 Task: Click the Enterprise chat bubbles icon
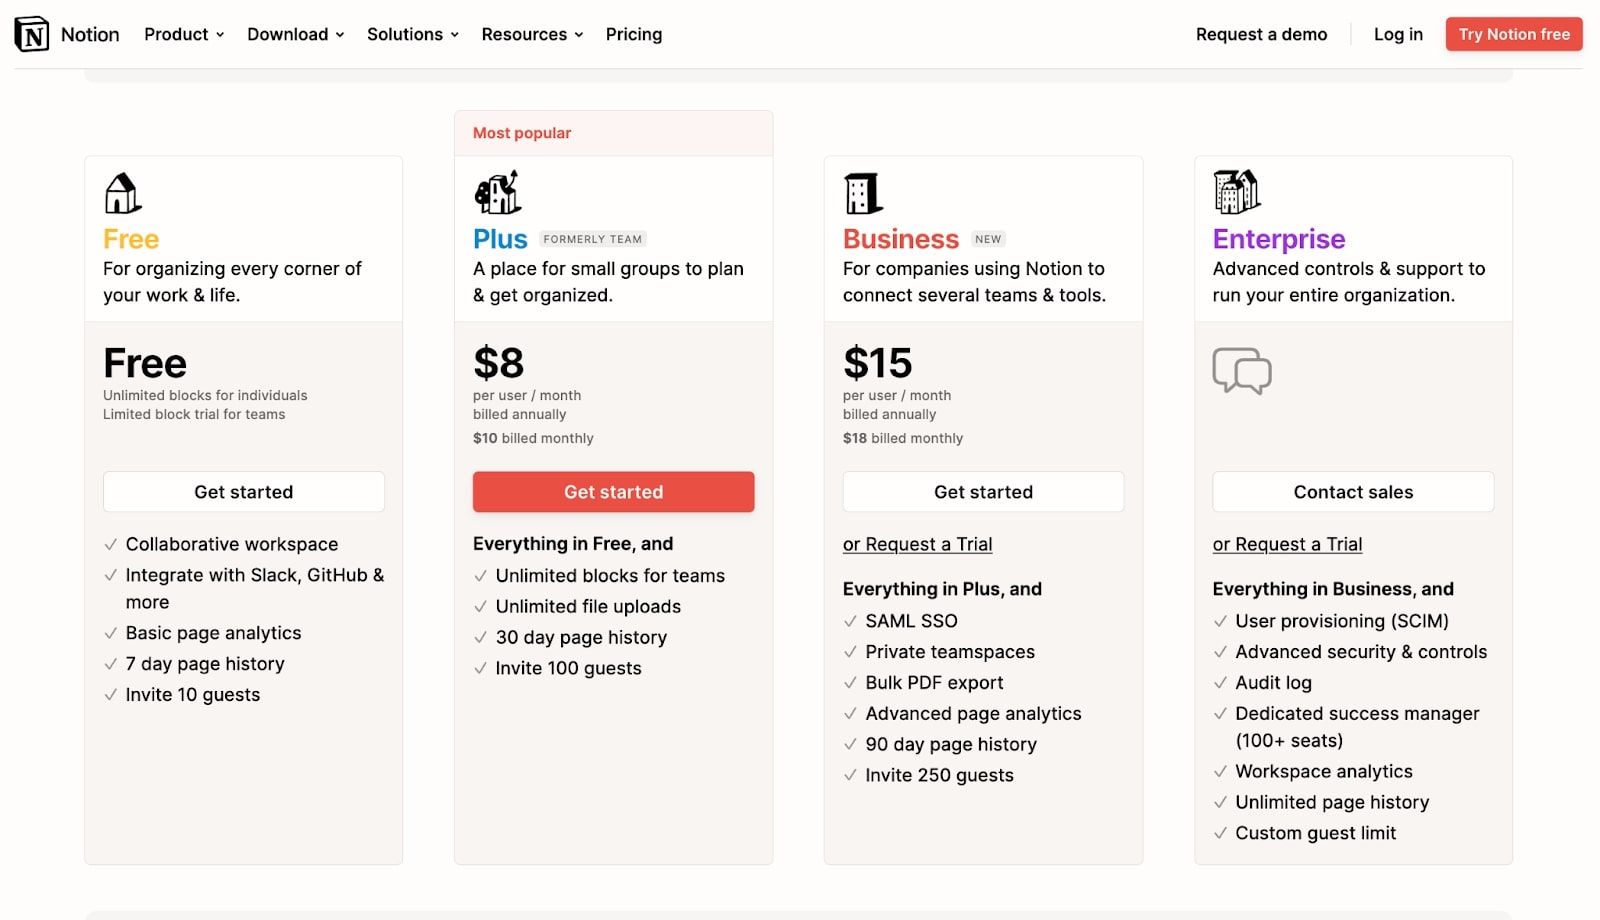(x=1241, y=371)
